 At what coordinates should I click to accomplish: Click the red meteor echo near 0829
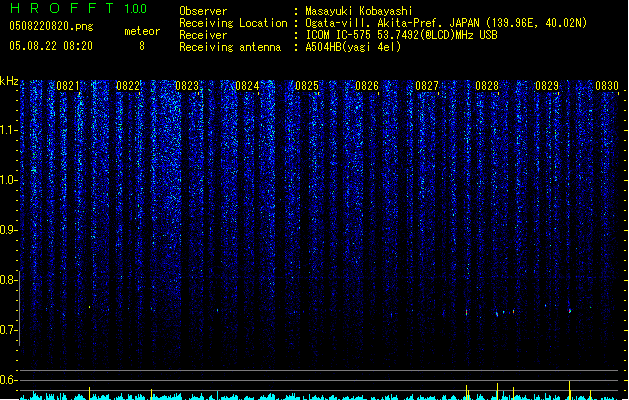(x=570, y=311)
